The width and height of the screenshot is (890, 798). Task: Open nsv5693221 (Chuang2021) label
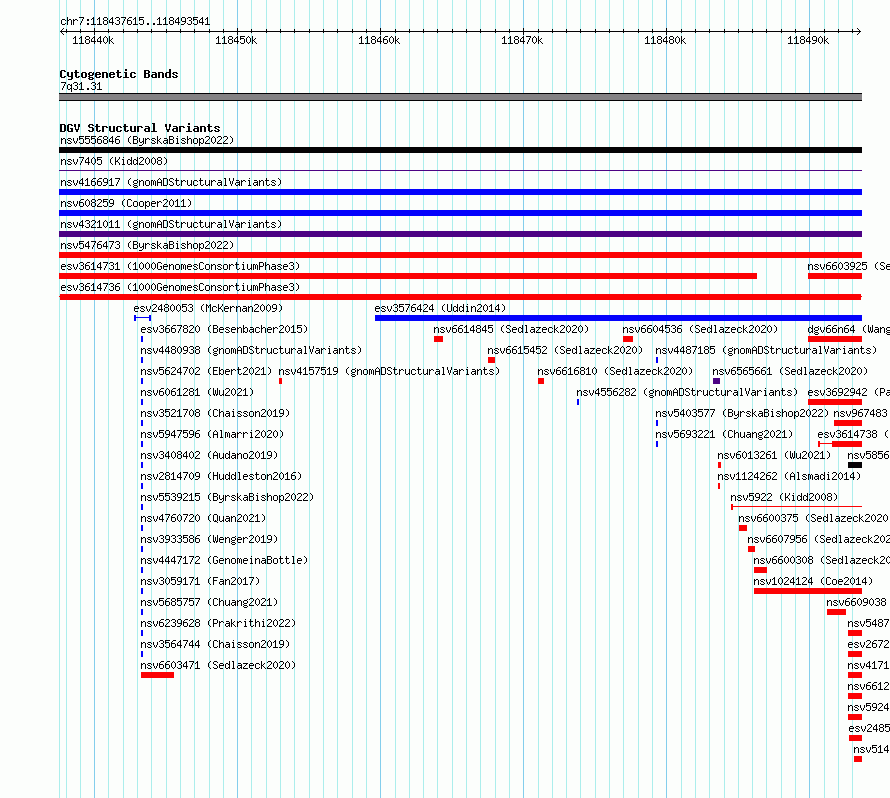pos(724,434)
